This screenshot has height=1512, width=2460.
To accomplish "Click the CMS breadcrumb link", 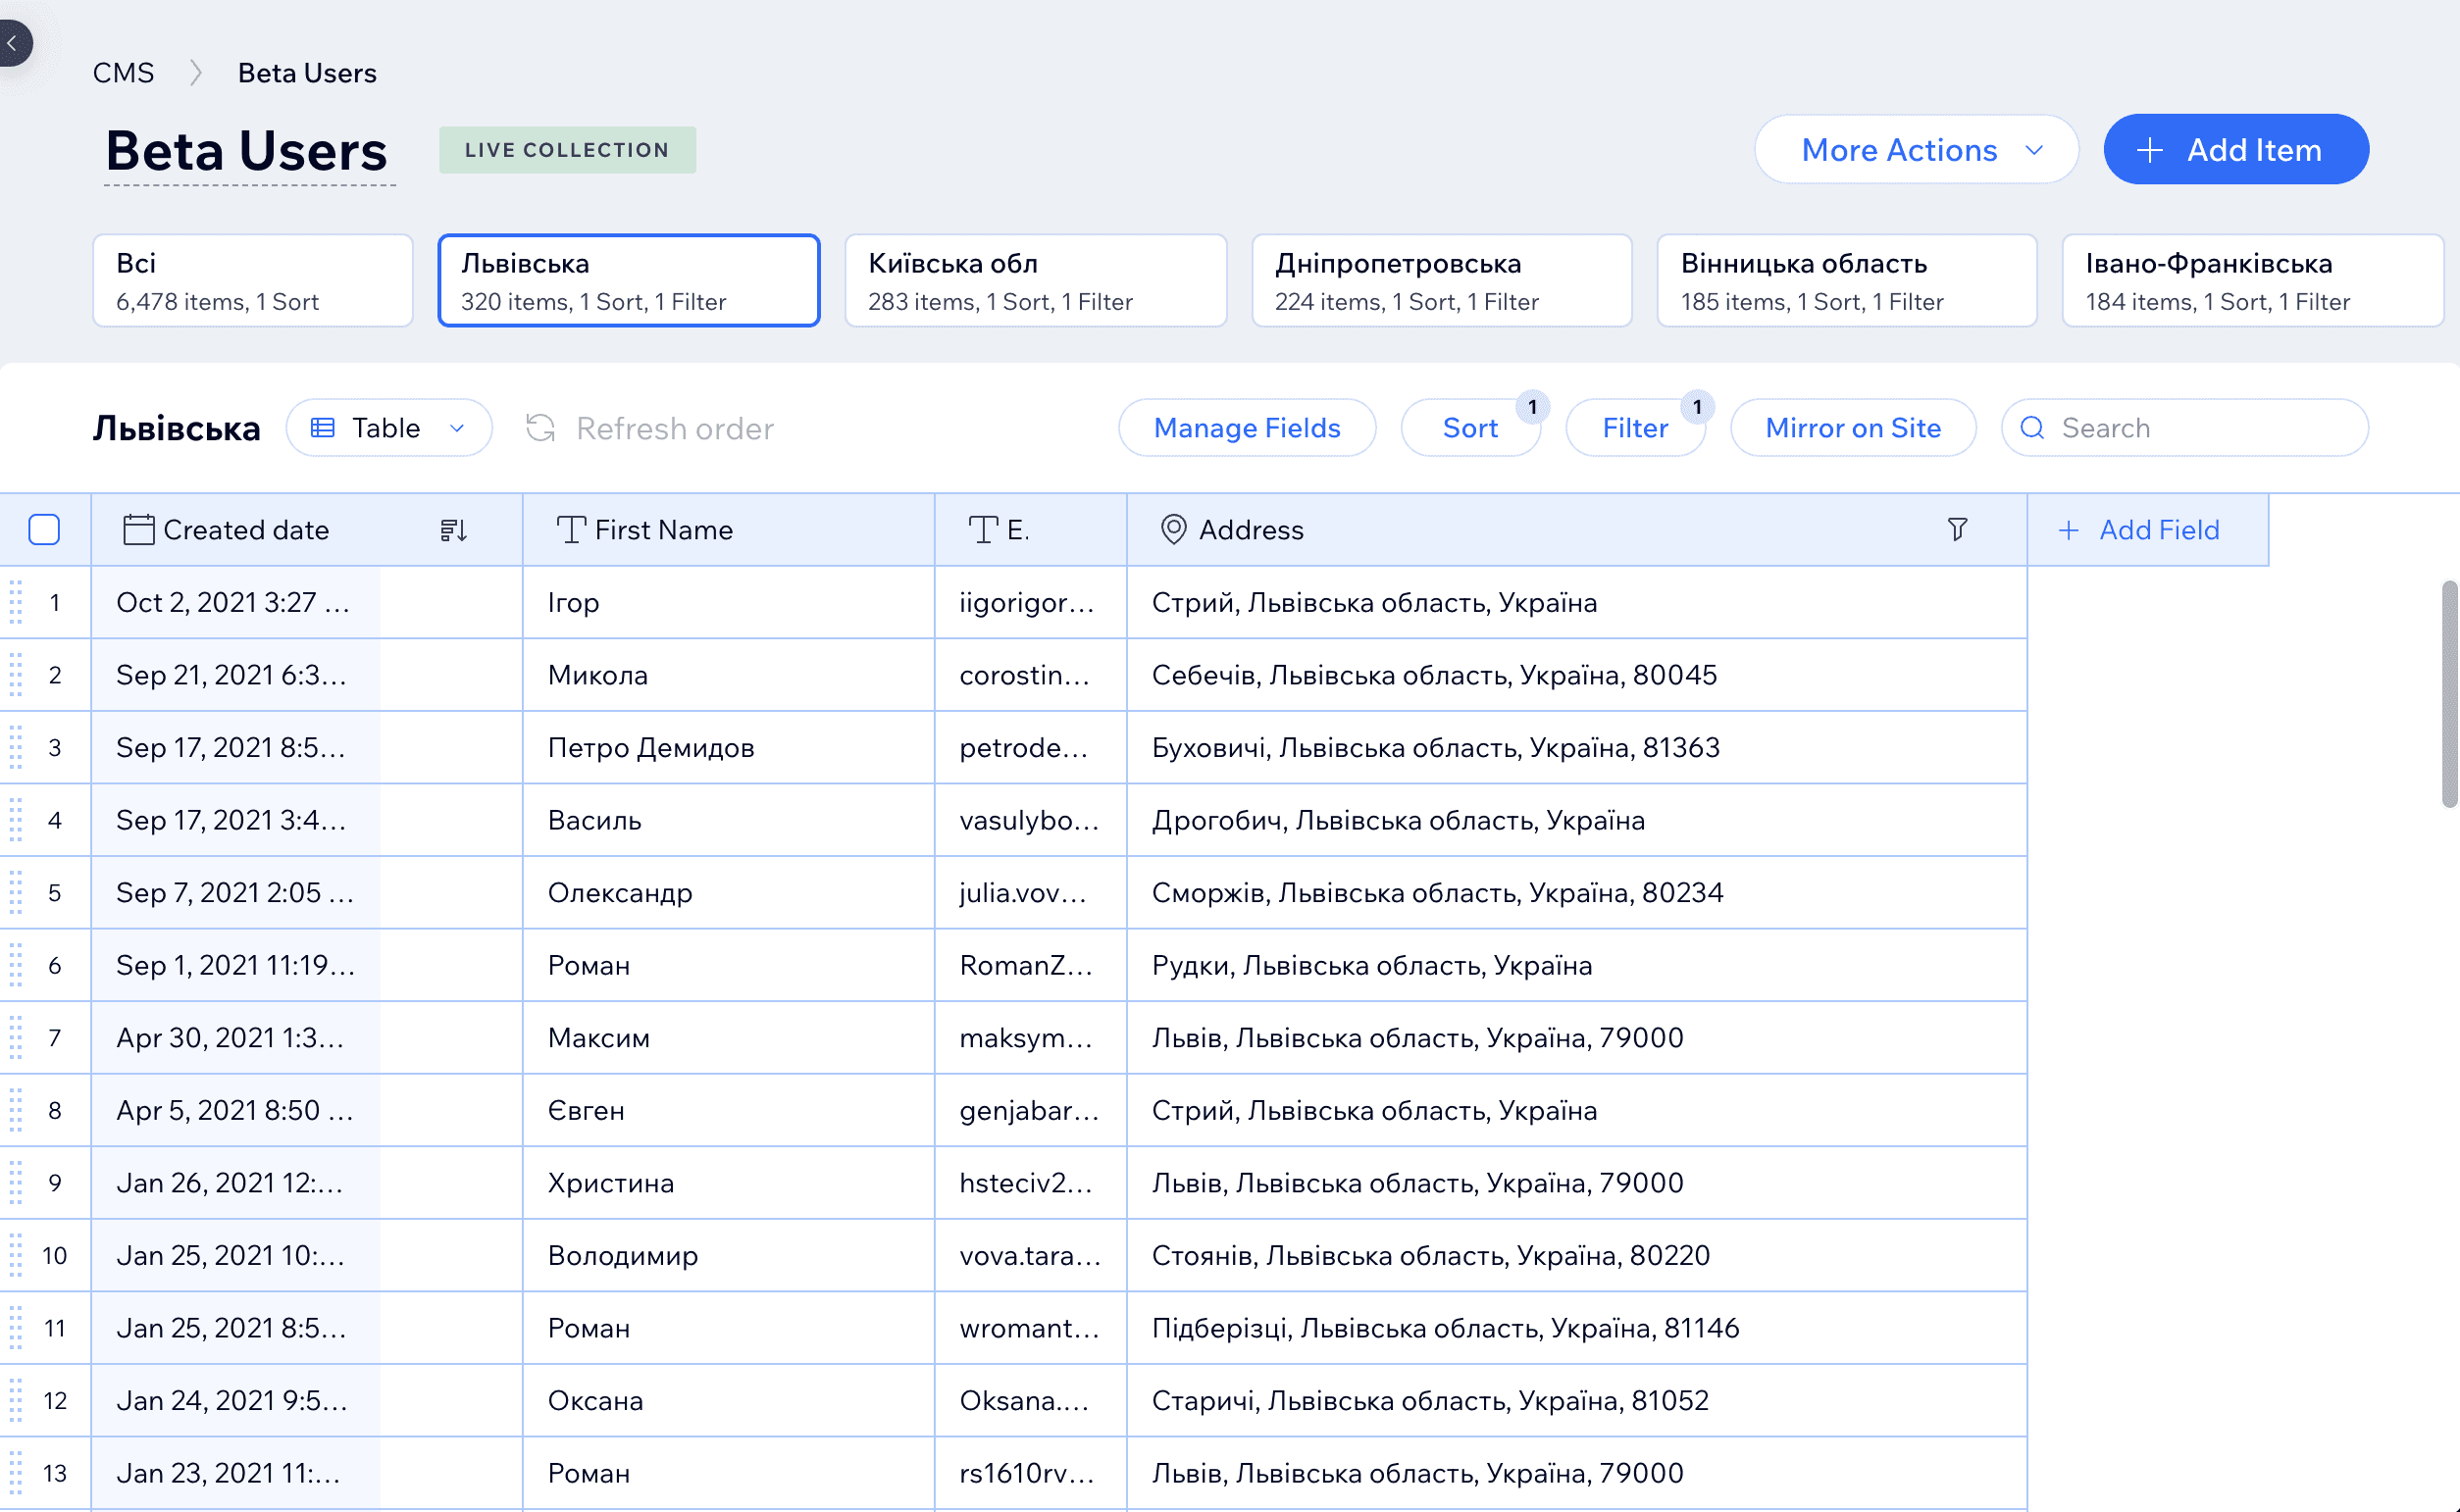I will (x=123, y=73).
